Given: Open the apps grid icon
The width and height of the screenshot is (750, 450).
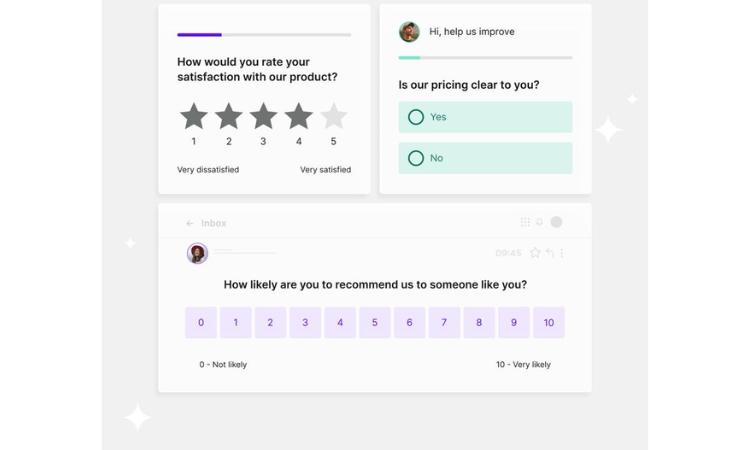Looking at the screenshot, I should pos(525,222).
